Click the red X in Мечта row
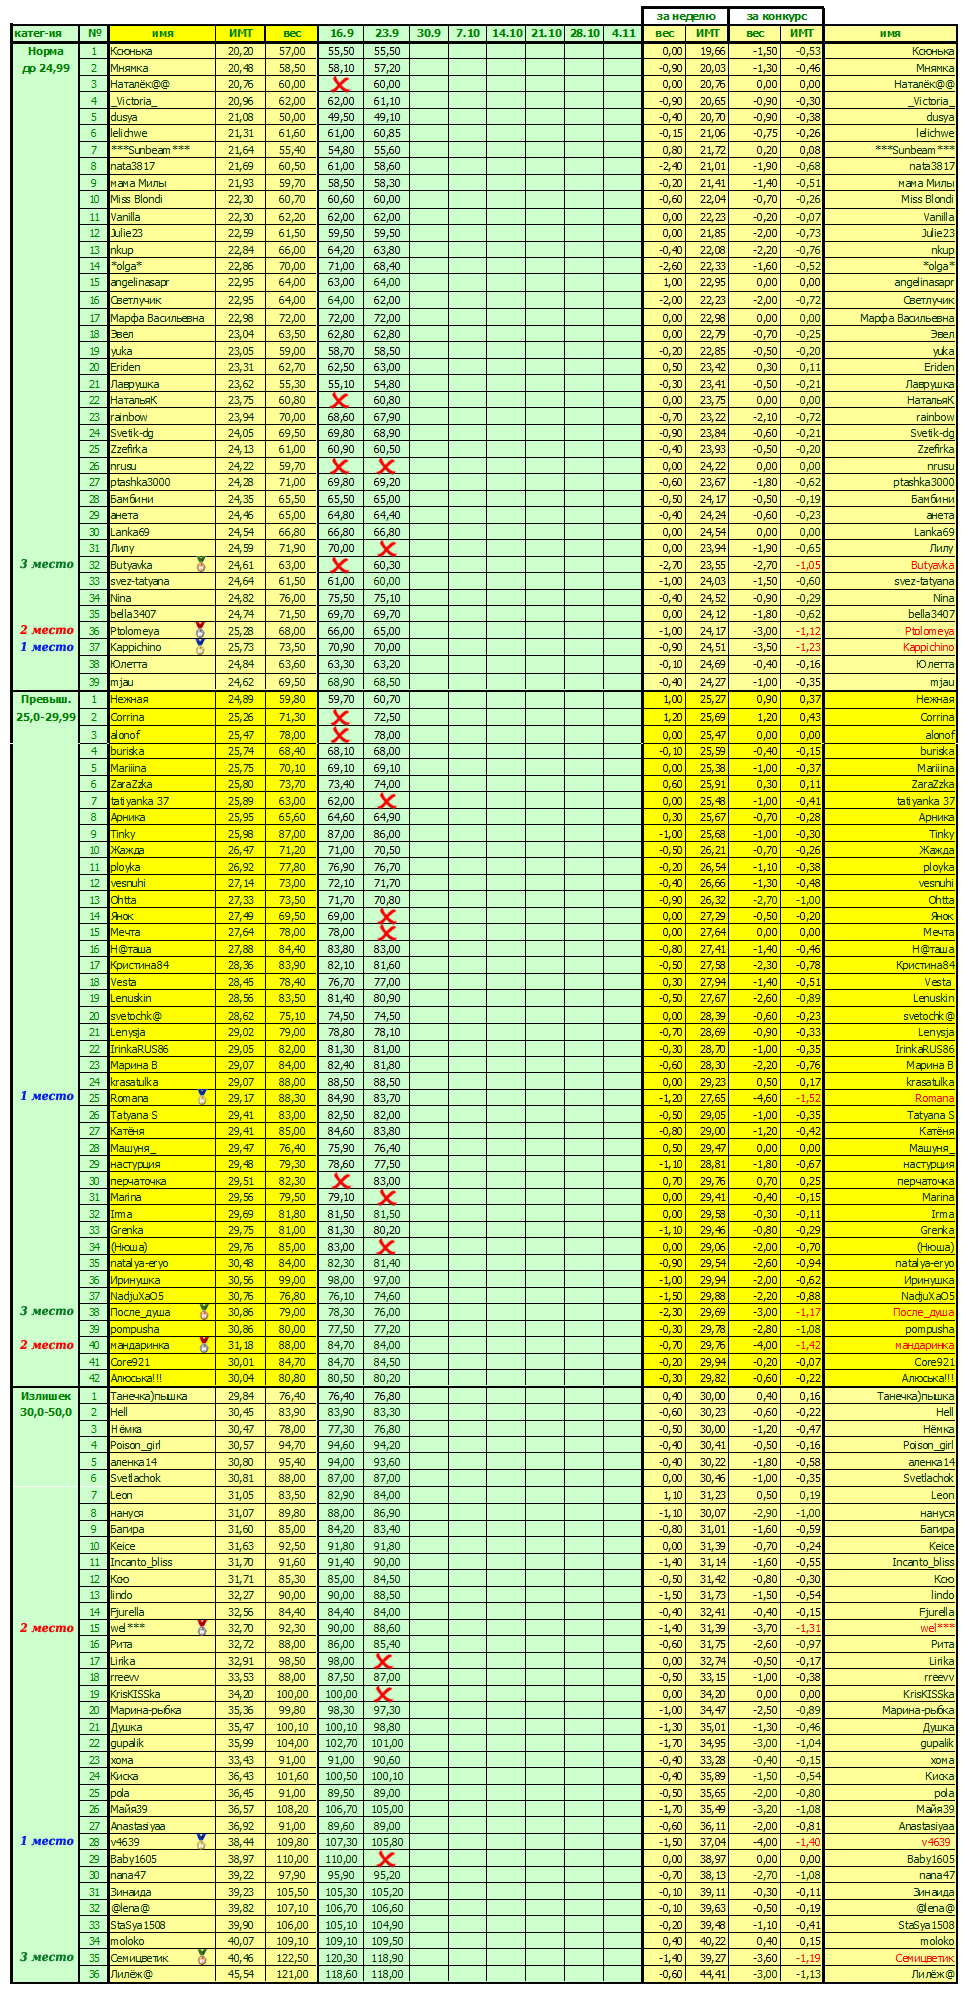 pos(386,932)
